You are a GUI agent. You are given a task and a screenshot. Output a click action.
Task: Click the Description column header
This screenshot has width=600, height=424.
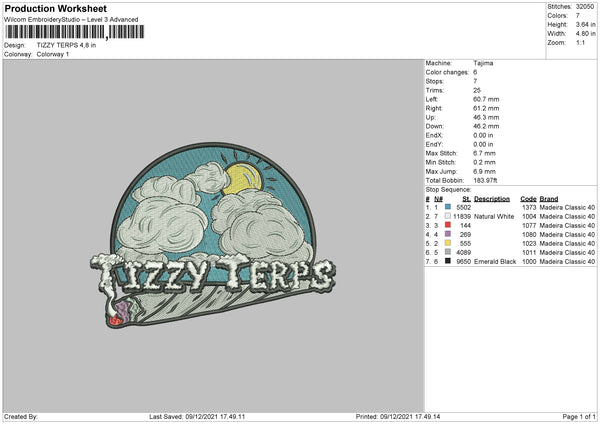click(492, 199)
